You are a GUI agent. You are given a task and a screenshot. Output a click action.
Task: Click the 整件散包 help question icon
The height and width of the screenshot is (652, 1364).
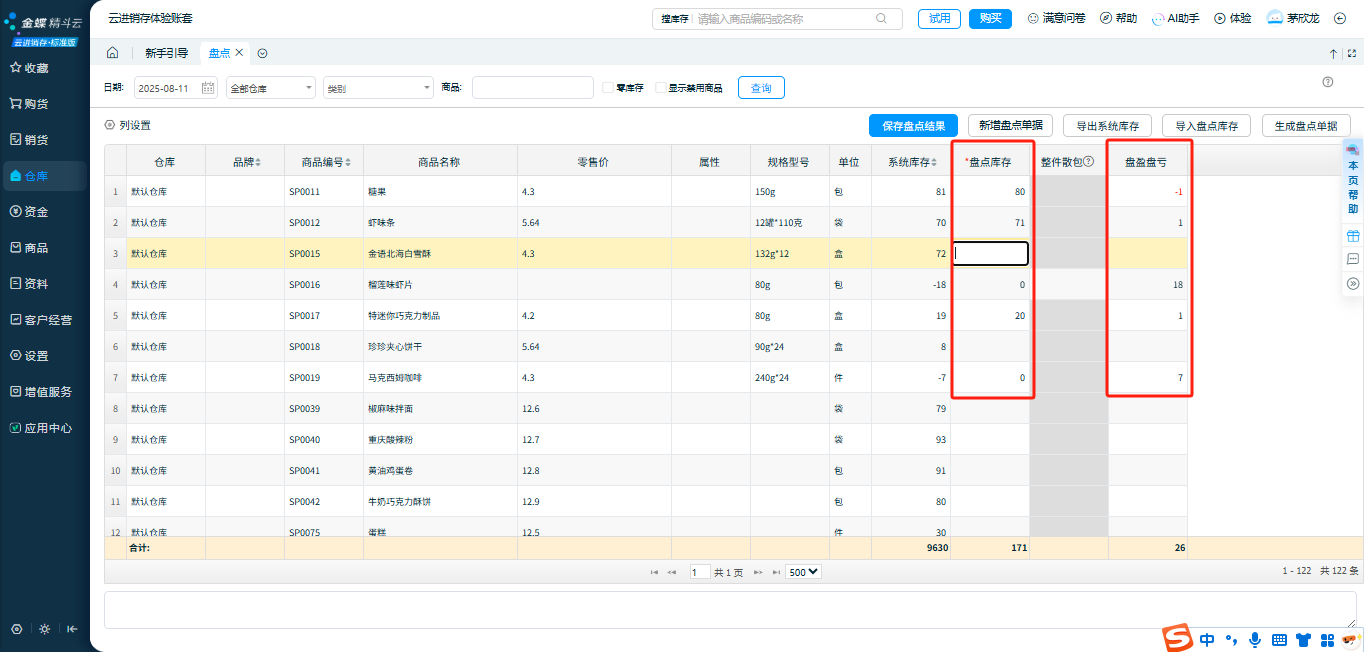point(1089,161)
